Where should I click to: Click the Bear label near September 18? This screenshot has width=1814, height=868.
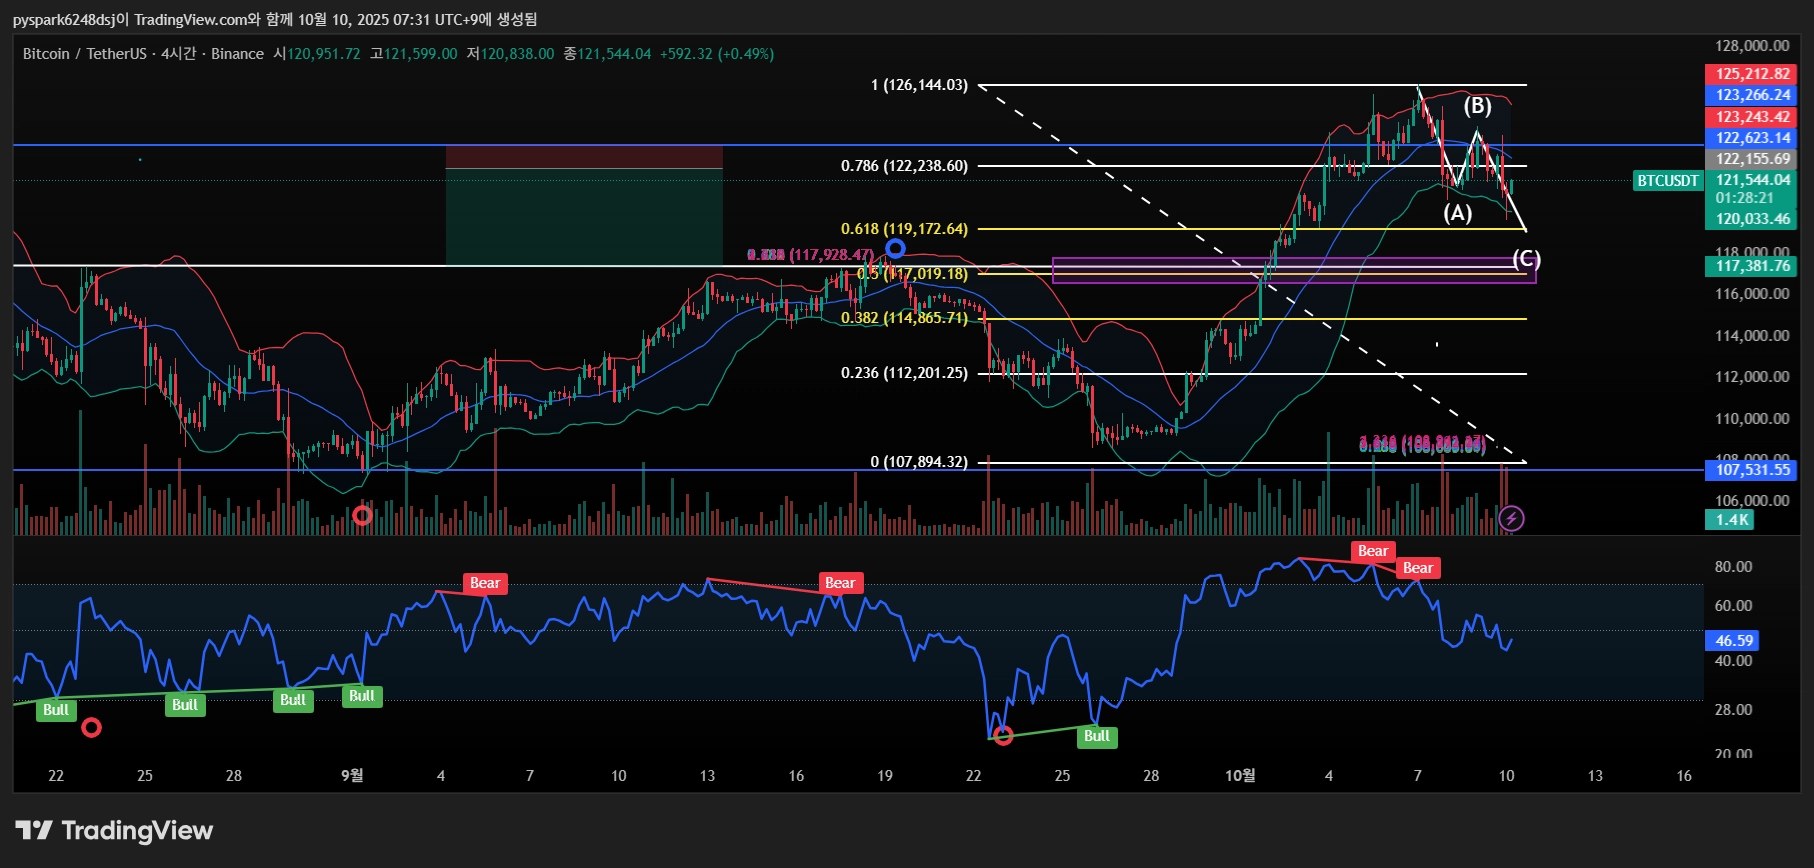840,584
